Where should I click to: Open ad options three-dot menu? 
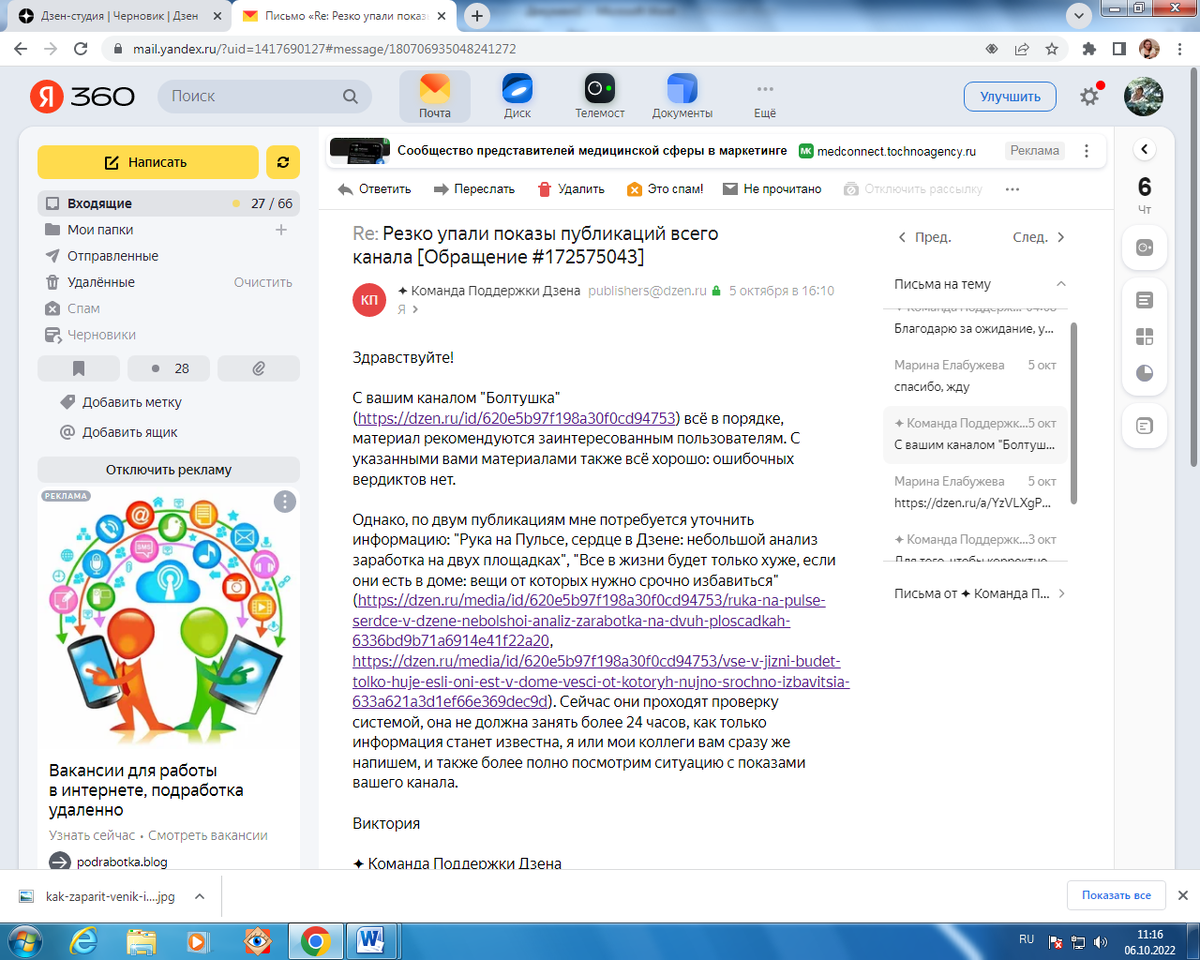[285, 501]
